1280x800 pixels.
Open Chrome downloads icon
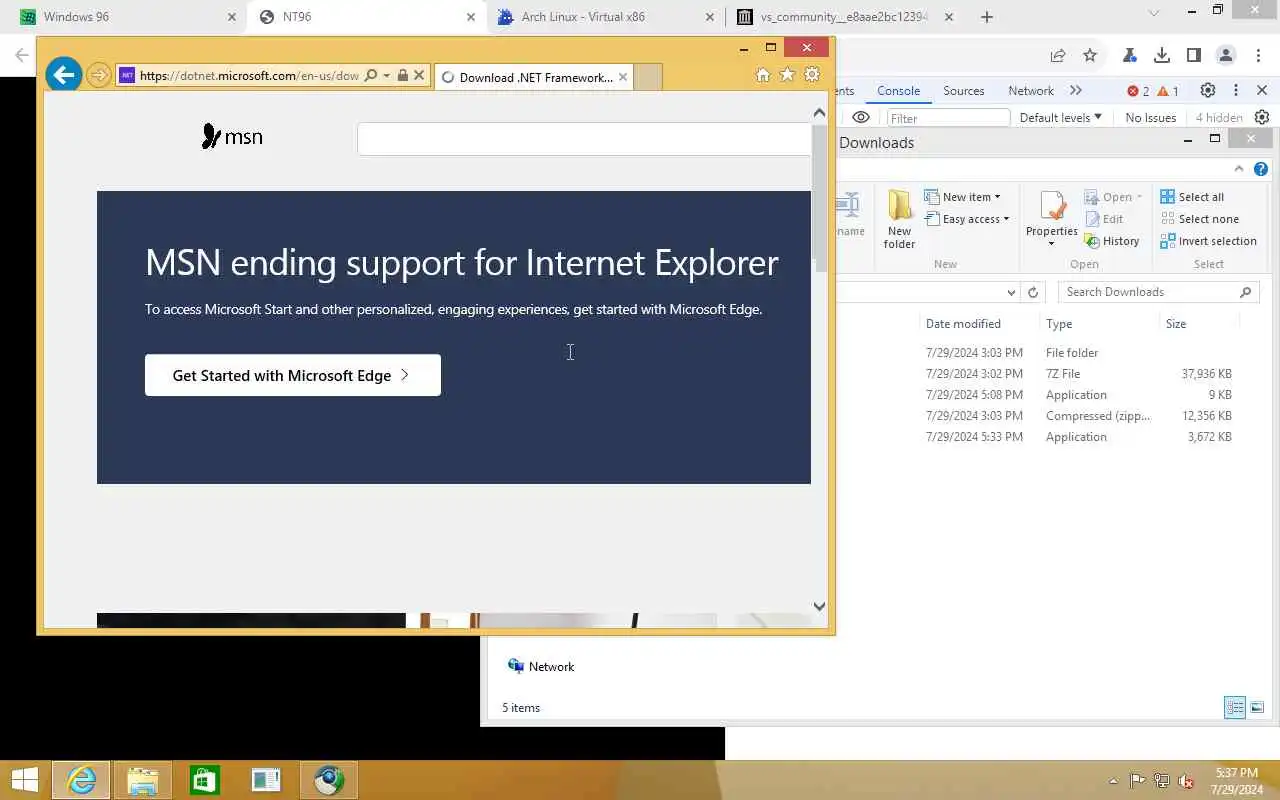(1161, 56)
